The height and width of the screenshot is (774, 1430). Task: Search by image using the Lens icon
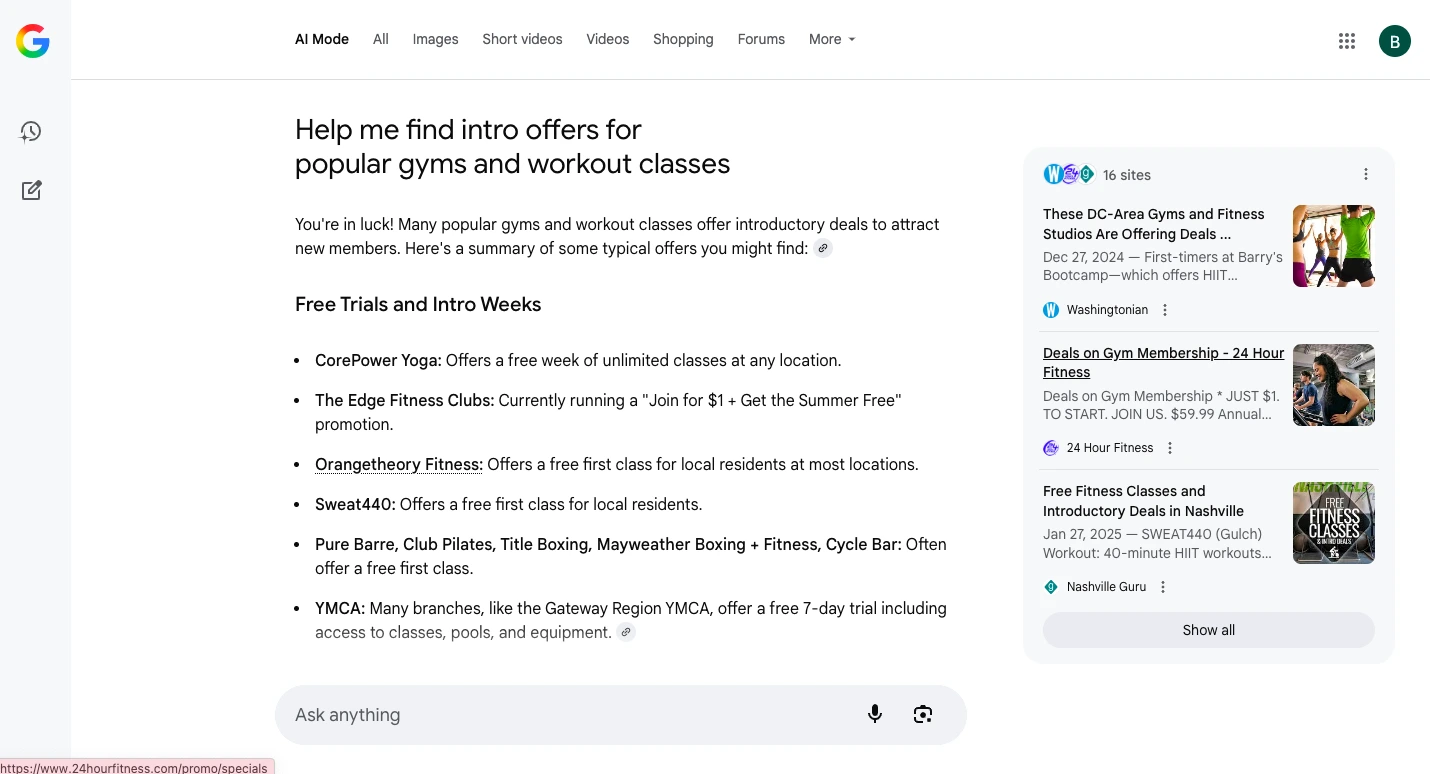(x=922, y=714)
